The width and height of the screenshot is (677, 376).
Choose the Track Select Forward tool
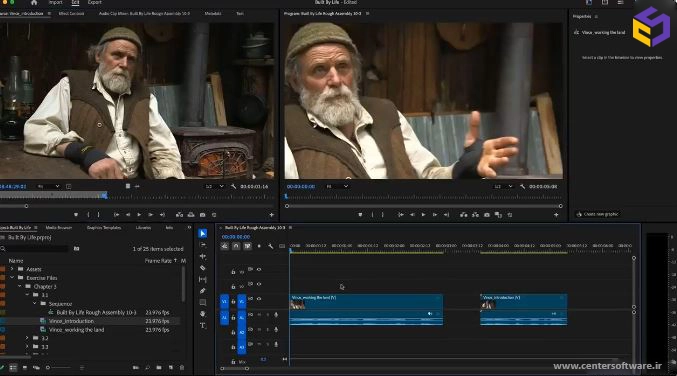202,245
